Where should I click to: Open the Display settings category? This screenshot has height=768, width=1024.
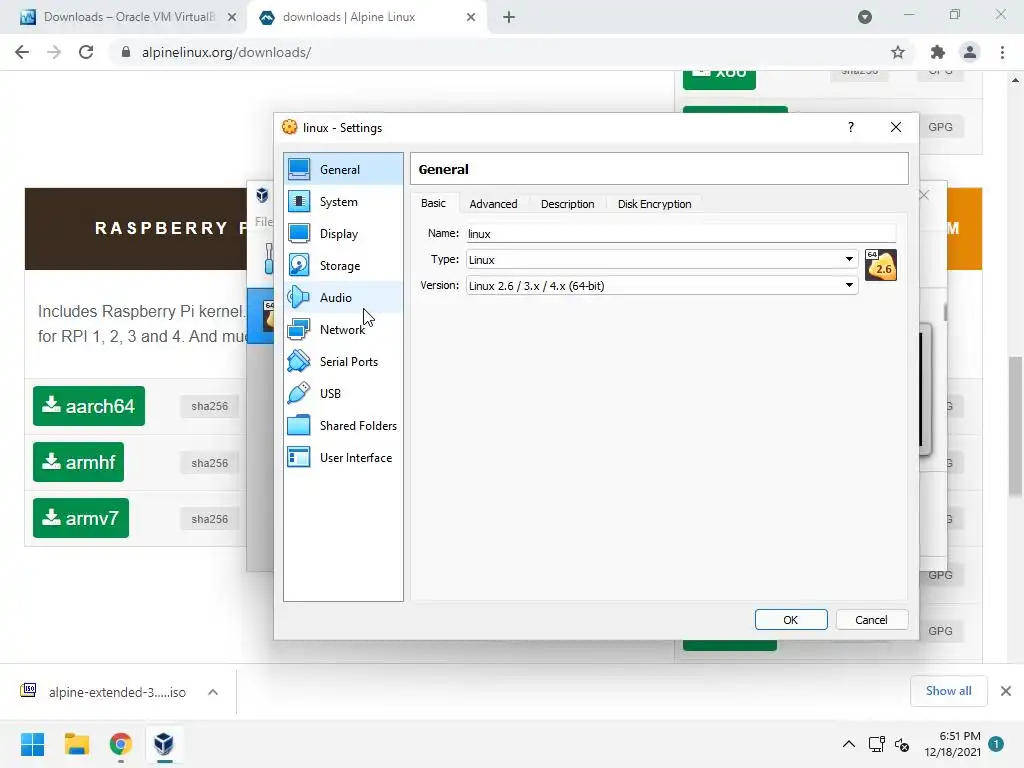coord(343,234)
